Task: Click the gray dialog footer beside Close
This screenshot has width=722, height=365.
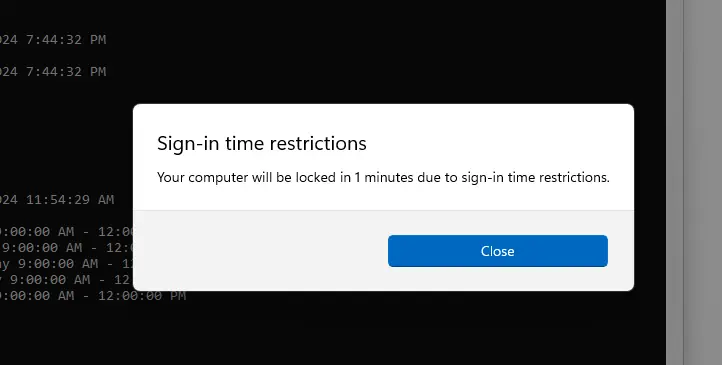Action: click(260, 251)
